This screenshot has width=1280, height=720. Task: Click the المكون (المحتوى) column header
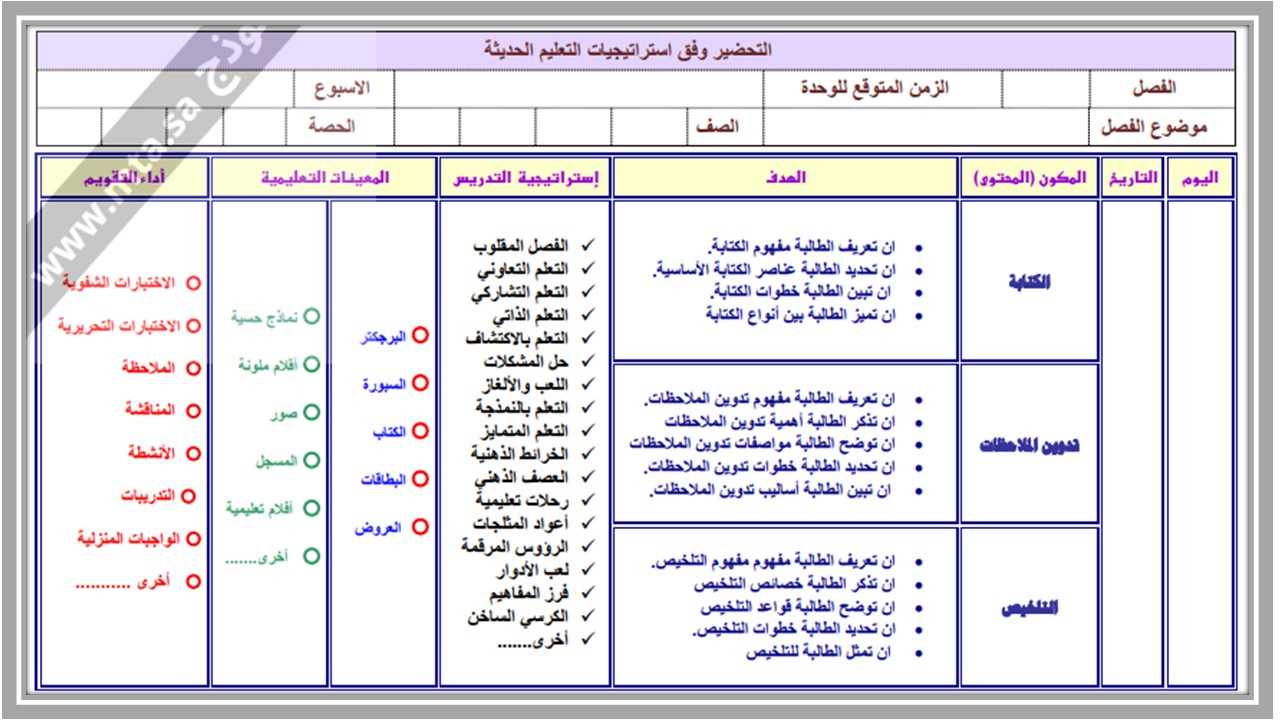point(1029,178)
